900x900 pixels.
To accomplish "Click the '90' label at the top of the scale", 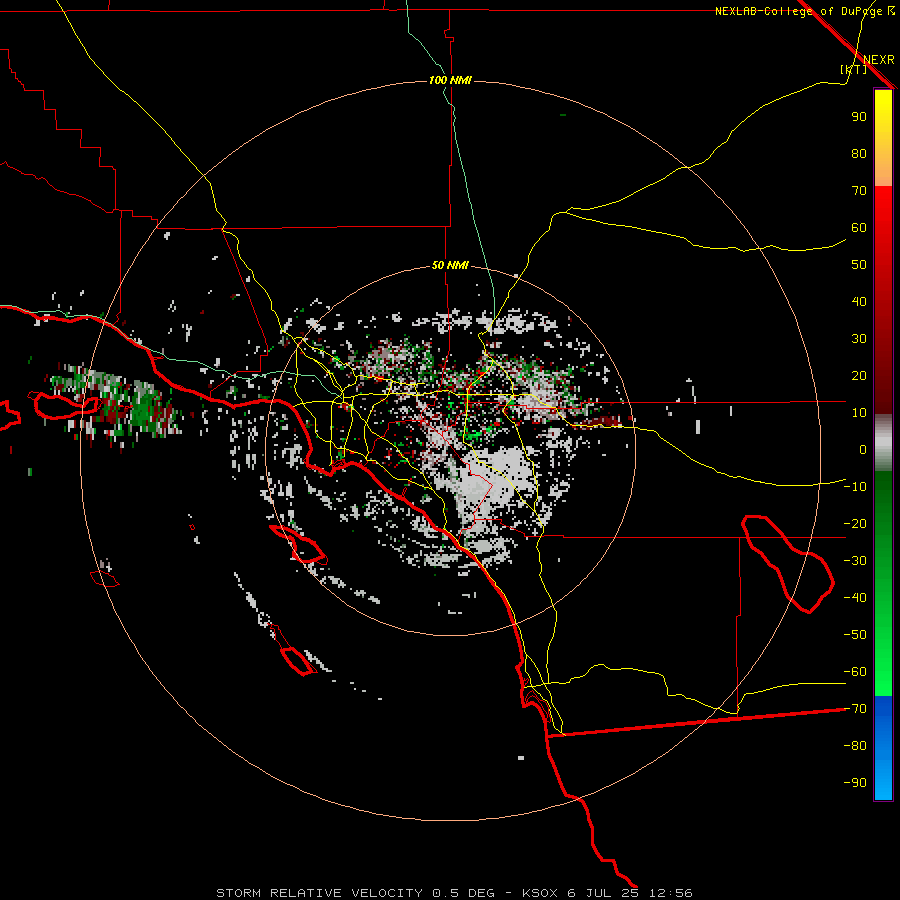I will click(859, 117).
